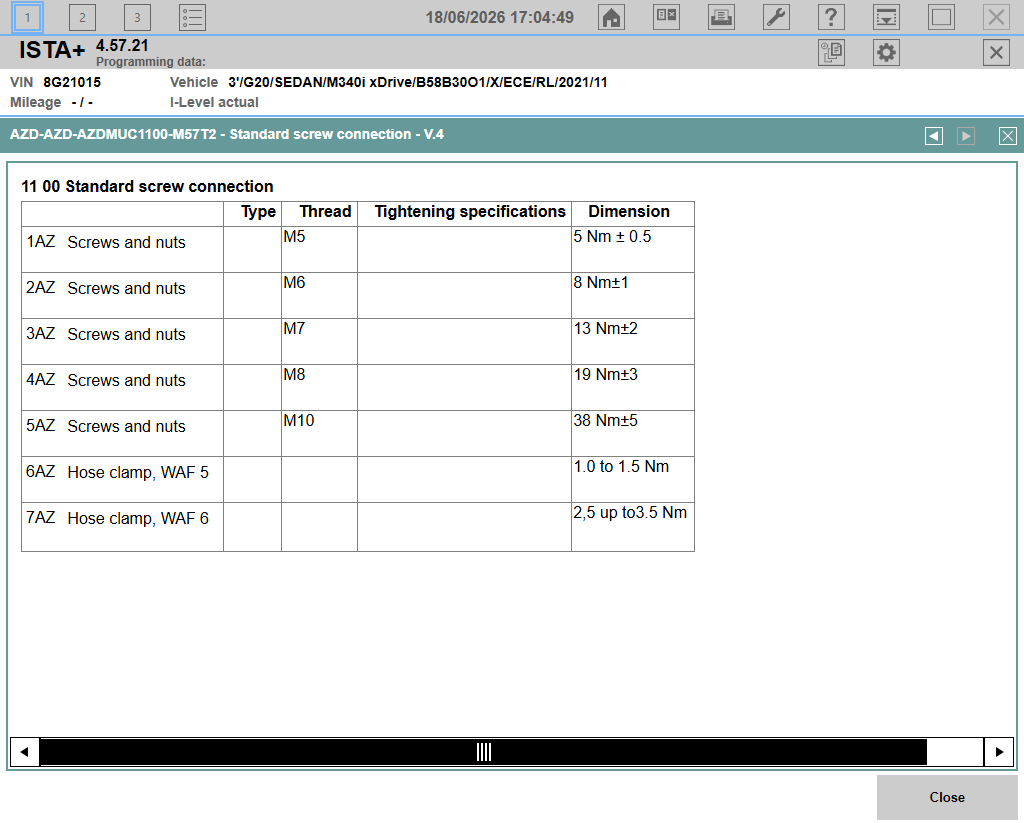Click the 2,5 up to3.5 Nm value
Viewport: 1024px width, 823px height.
630,512
